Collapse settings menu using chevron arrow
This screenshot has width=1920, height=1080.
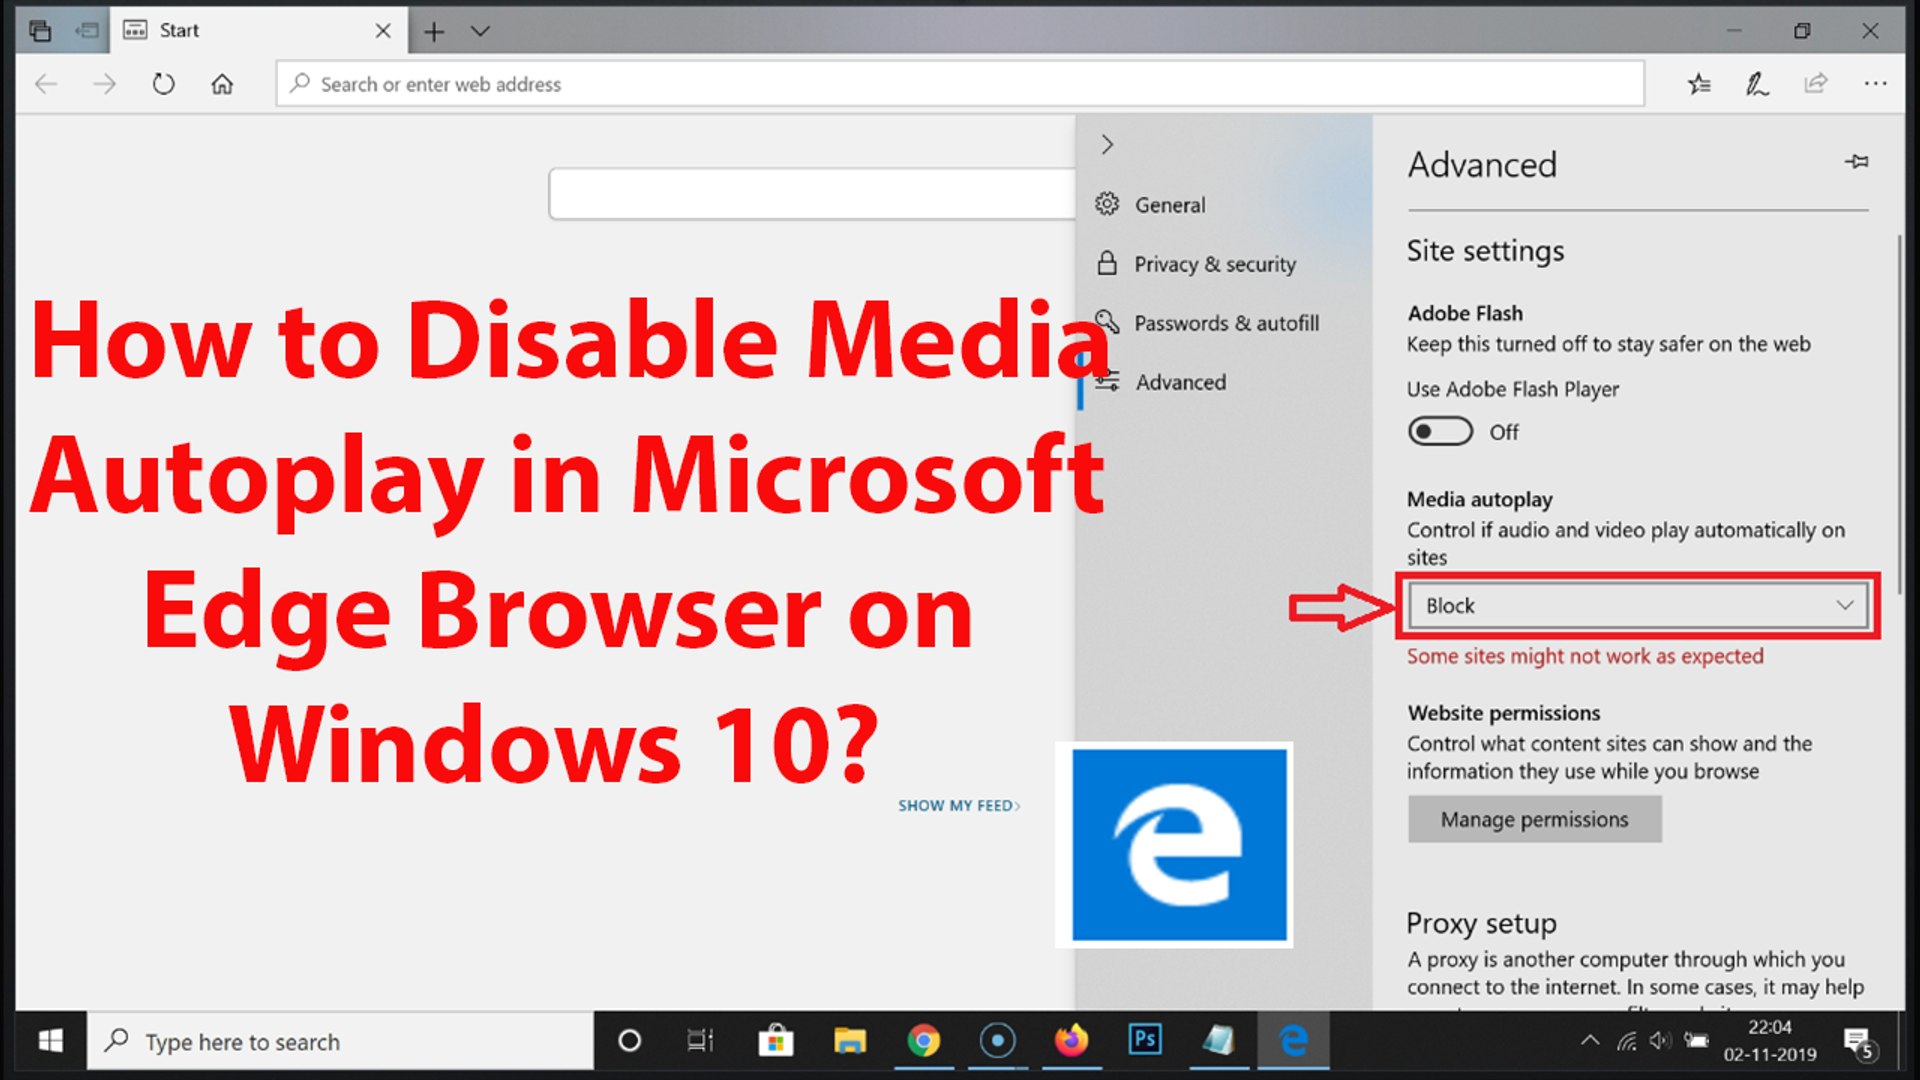pos(1107,145)
